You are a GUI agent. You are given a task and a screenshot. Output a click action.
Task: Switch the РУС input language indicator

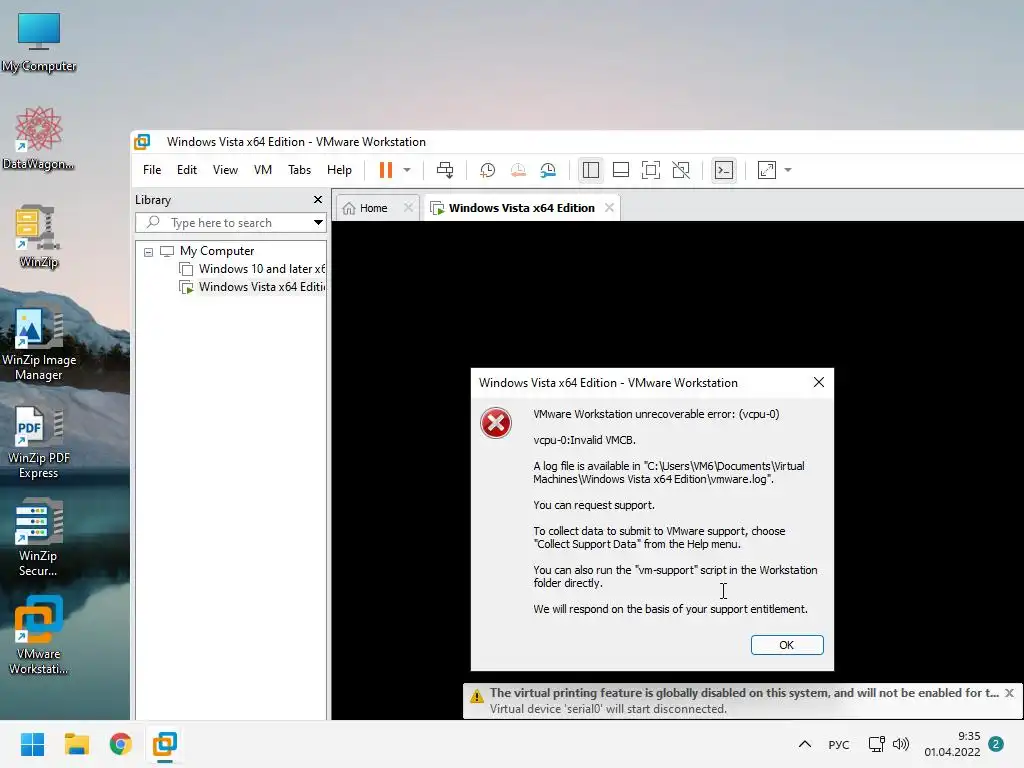coord(839,744)
